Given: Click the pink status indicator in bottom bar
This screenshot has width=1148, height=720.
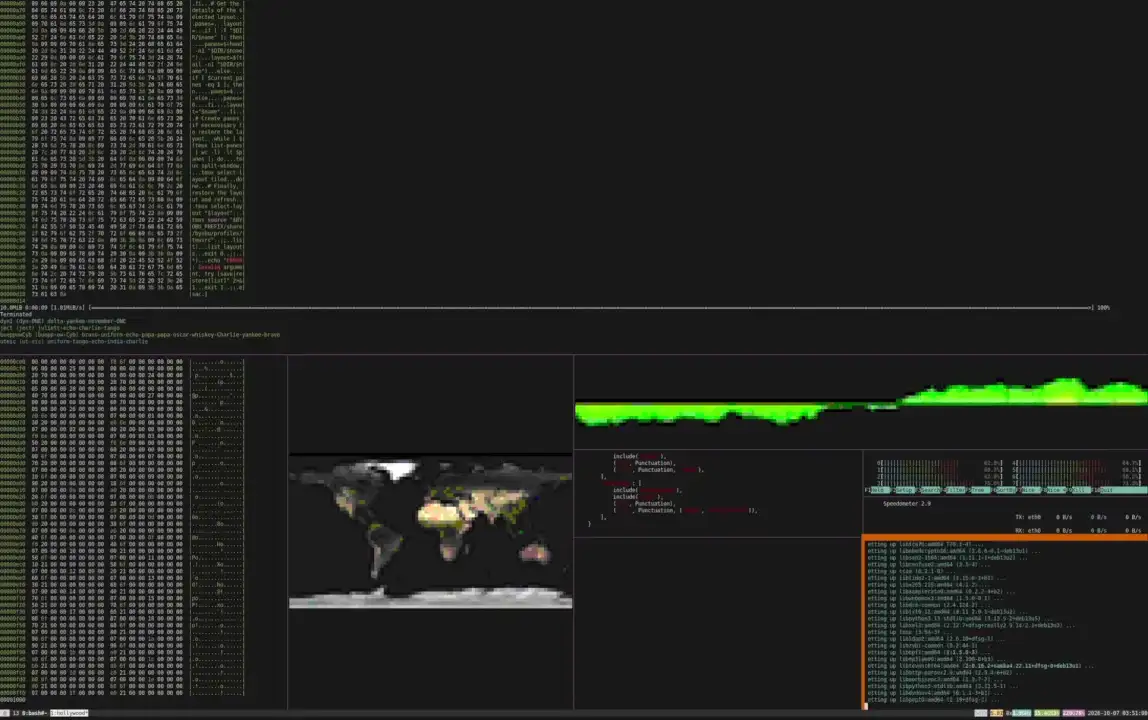Looking at the screenshot, I should coord(1073,713).
